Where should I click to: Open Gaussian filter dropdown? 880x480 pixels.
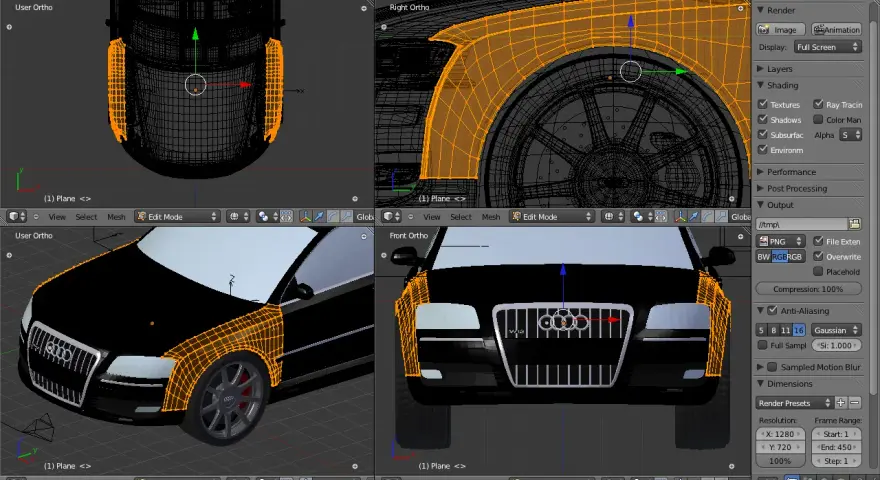pyautogui.click(x=836, y=330)
